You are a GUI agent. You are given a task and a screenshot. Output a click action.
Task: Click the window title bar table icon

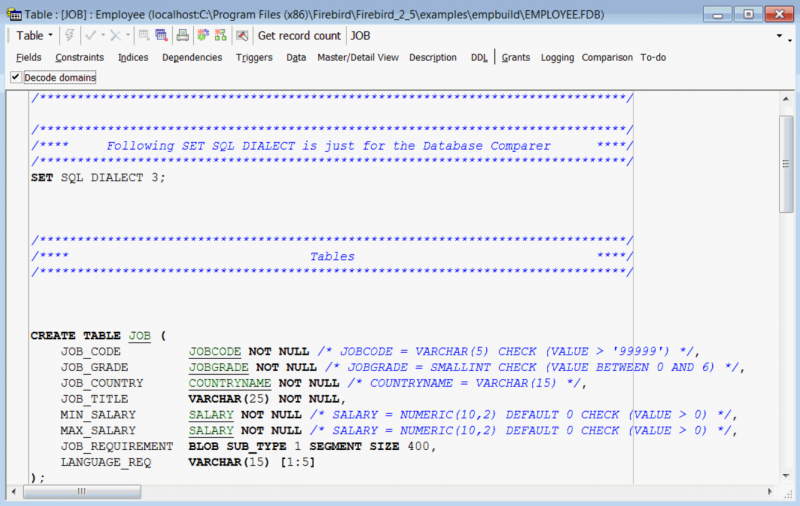15,14
